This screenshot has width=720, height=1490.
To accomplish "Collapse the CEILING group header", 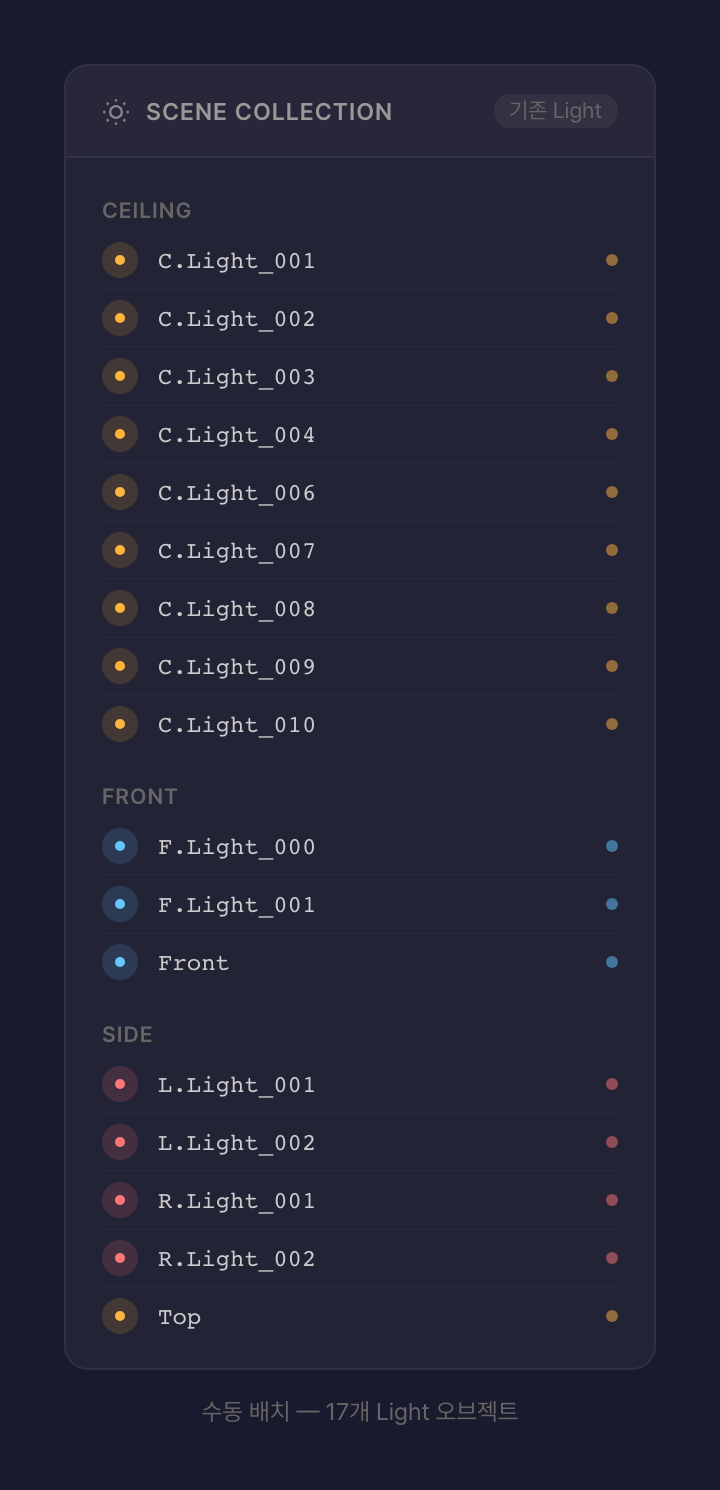I will pos(147,210).
